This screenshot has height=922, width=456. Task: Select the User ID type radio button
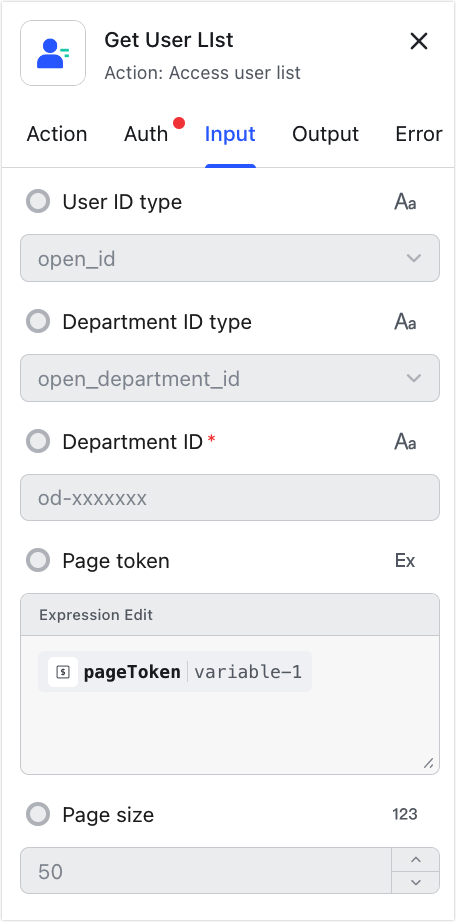(38, 202)
